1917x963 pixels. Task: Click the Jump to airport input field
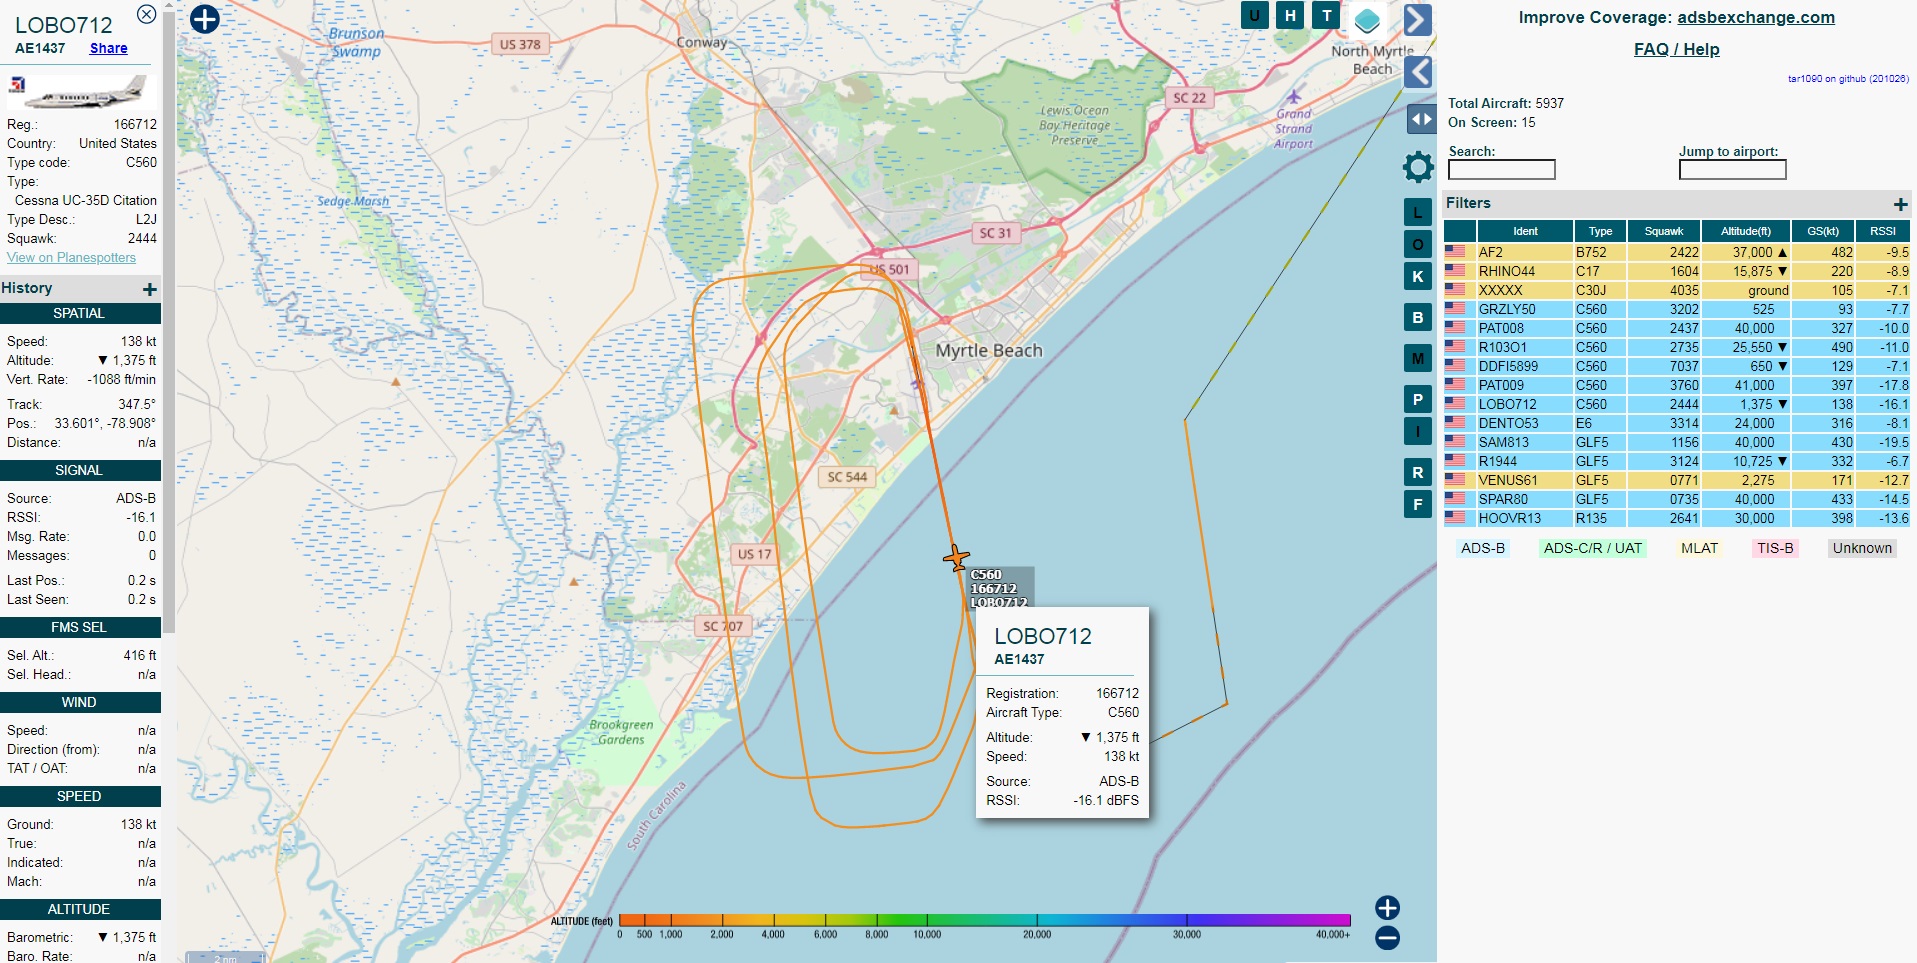click(x=1732, y=170)
